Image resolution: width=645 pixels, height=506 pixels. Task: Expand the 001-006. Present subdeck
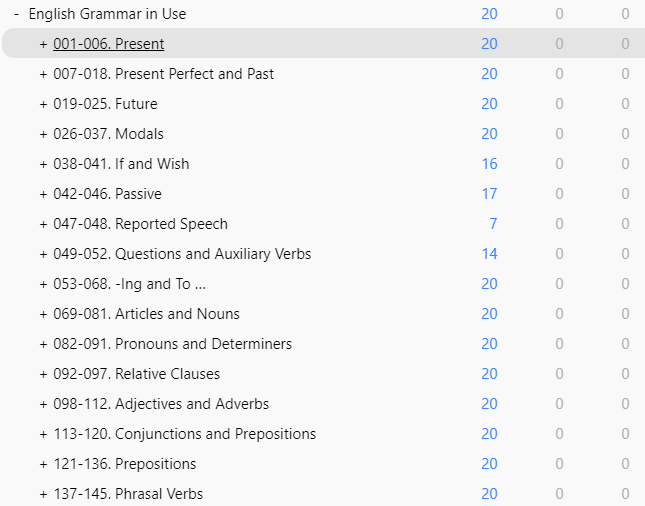pyautogui.click(x=43, y=44)
